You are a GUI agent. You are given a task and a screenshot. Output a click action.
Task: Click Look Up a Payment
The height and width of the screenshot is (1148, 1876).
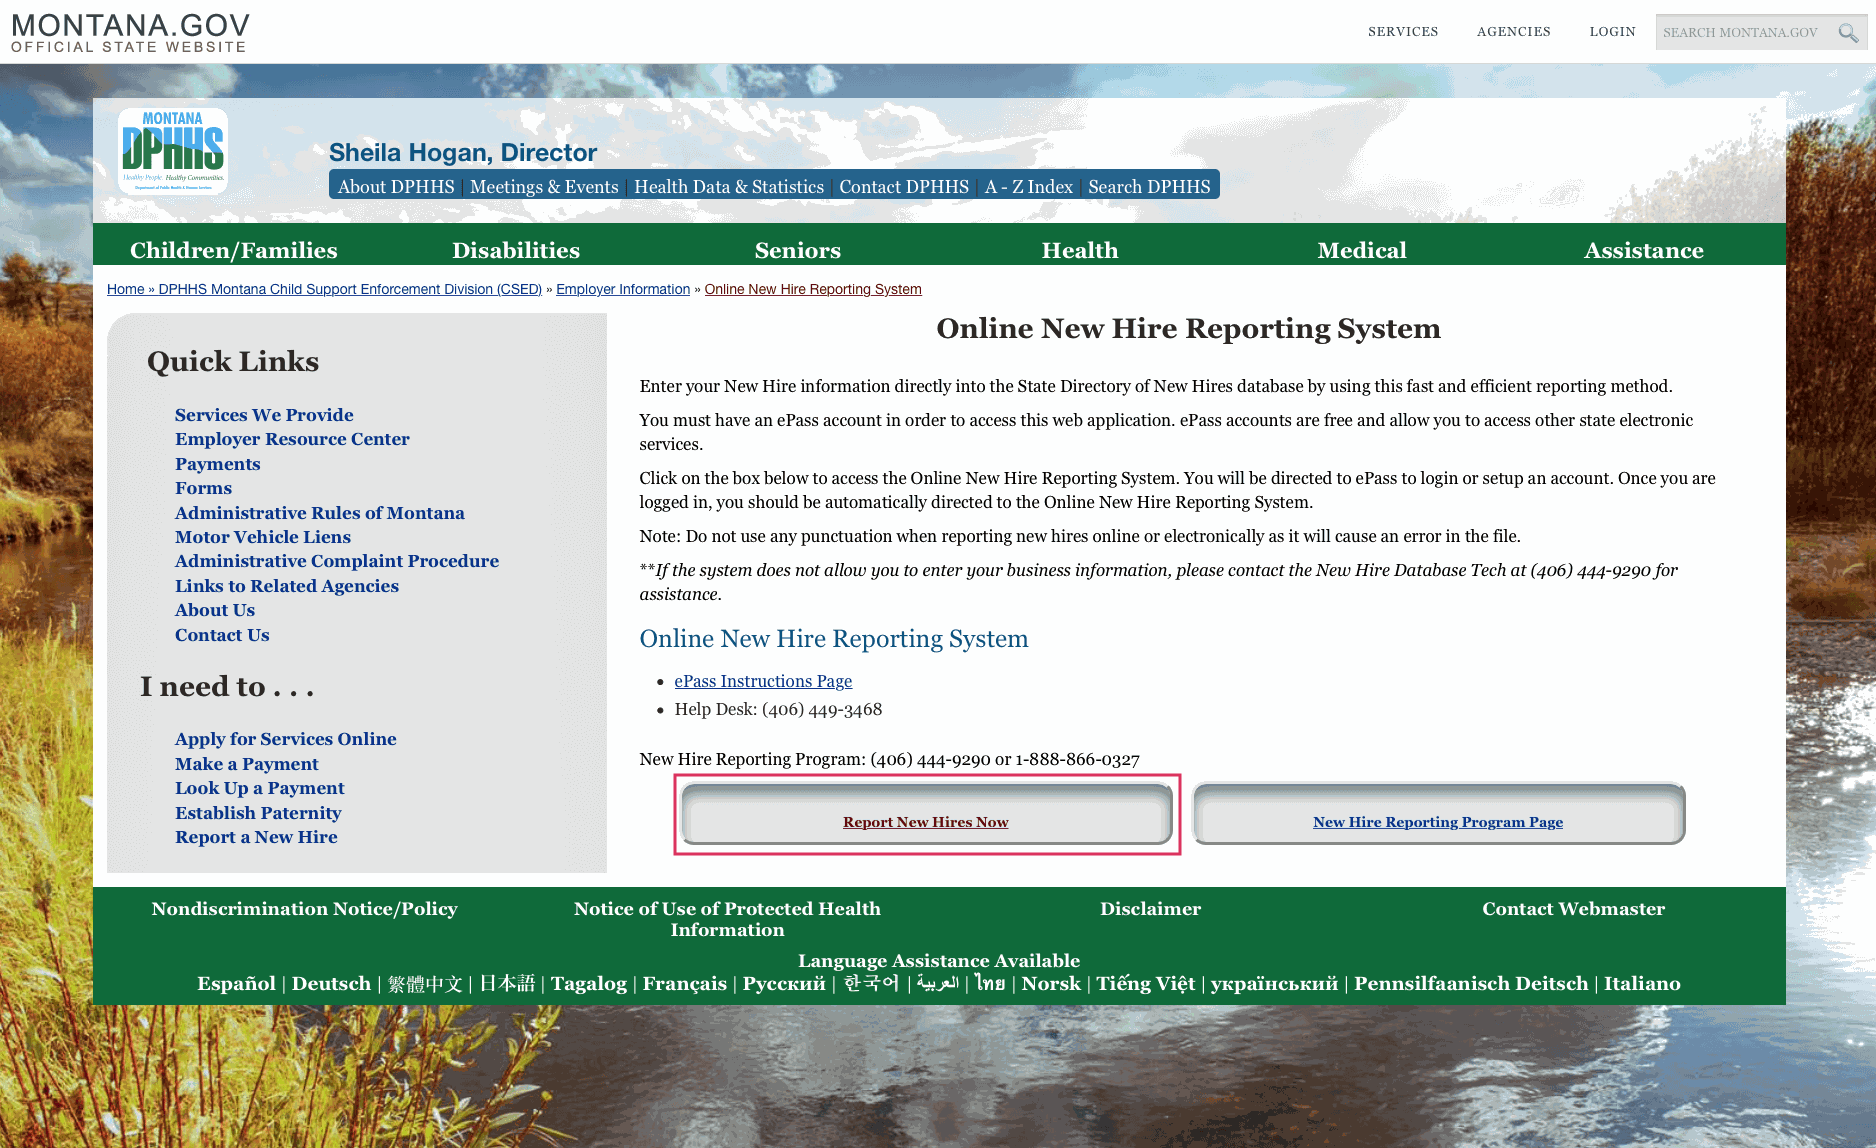(x=260, y=788)
